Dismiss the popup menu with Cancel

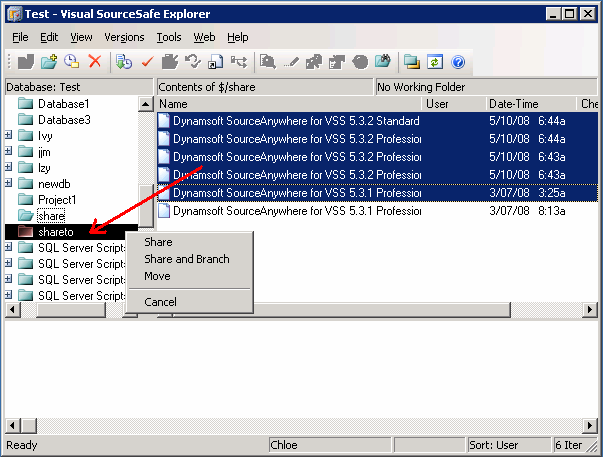click(160, 302)
